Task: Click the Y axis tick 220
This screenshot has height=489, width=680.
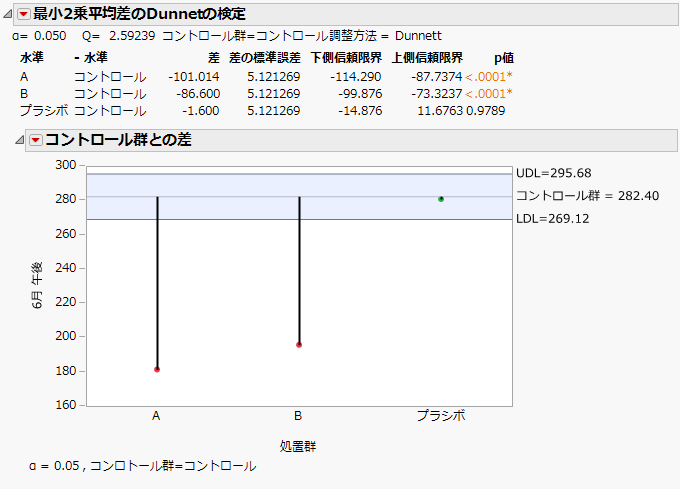Action: point(65,302)
